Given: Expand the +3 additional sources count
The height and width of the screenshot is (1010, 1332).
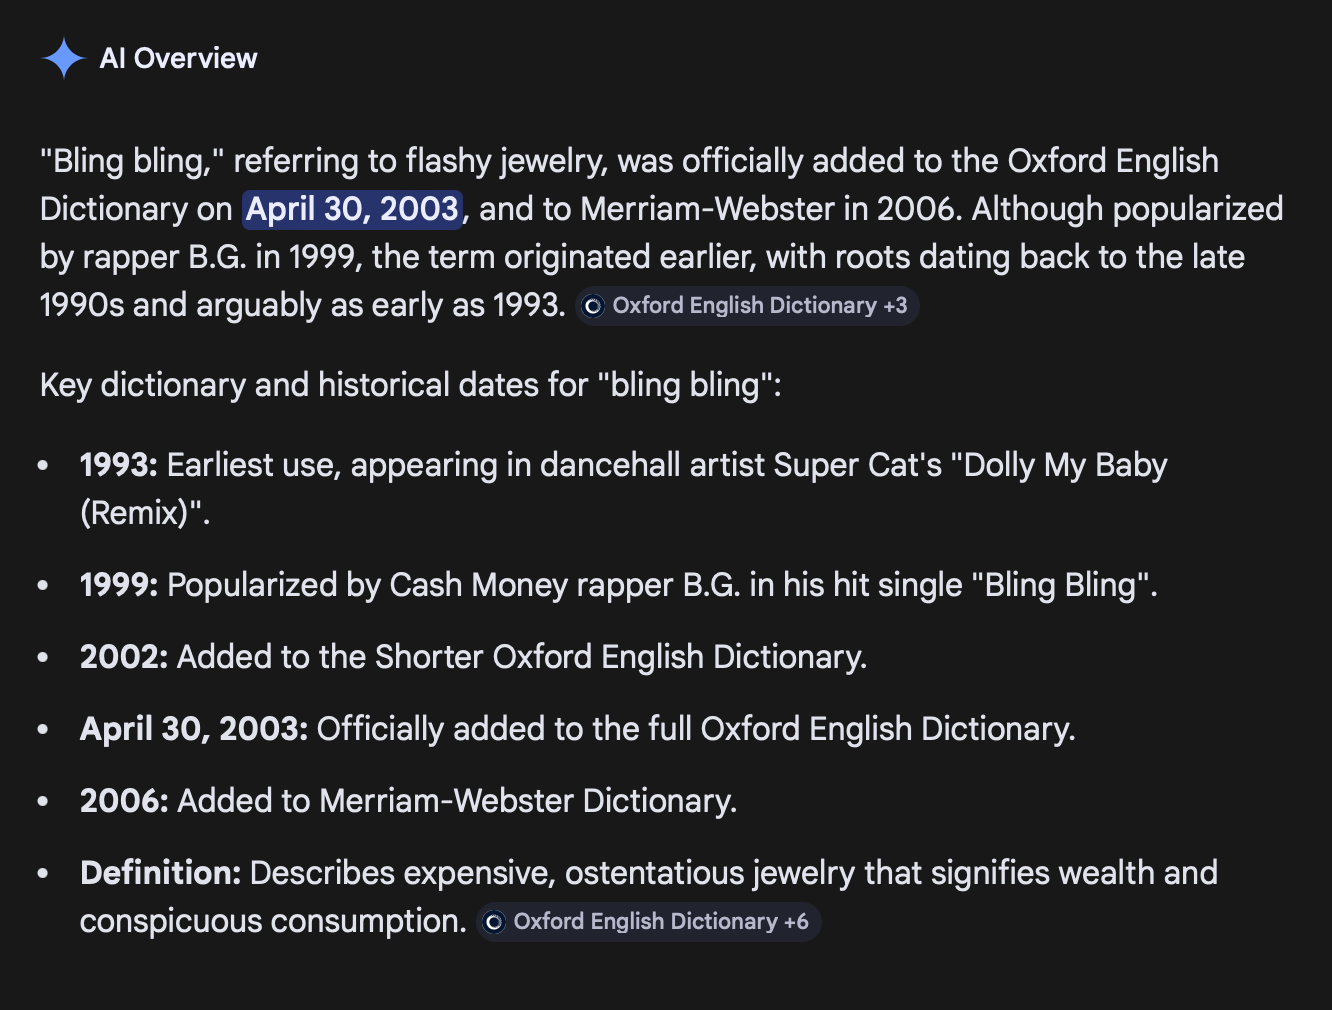Looking at the screenshot, I should pyautogui.click(x=895, y=306).
